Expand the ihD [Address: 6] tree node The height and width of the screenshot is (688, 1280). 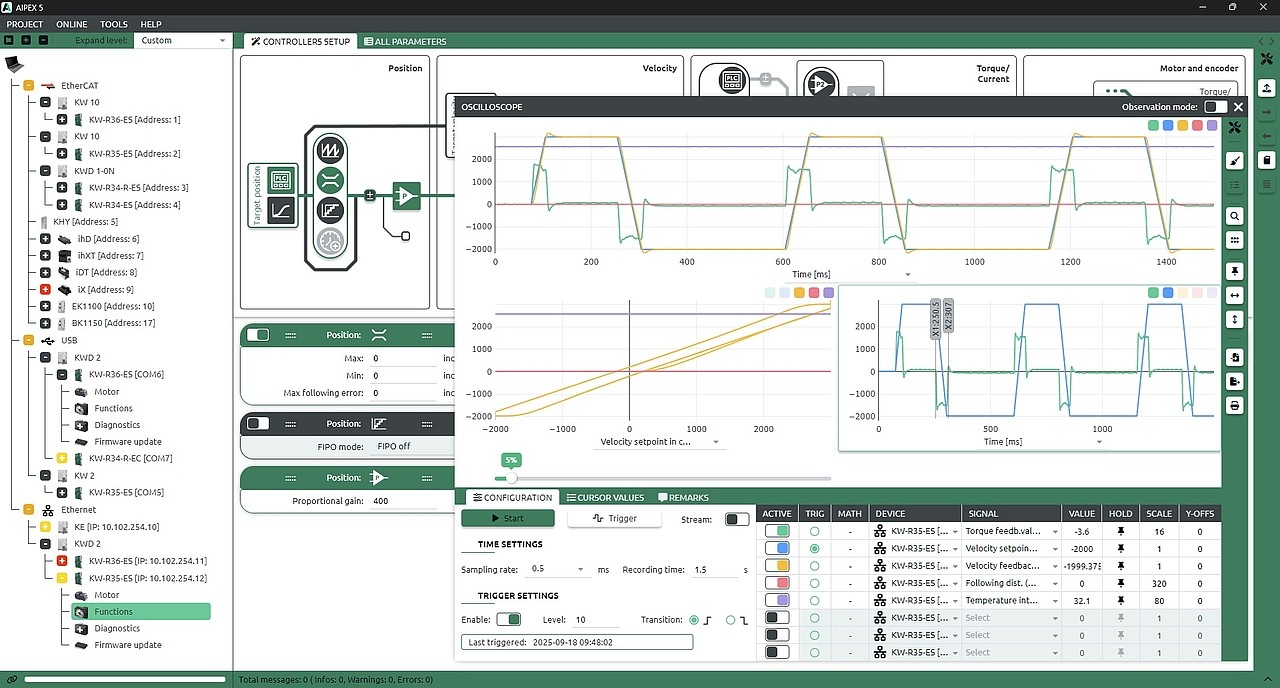pos(45,239)
